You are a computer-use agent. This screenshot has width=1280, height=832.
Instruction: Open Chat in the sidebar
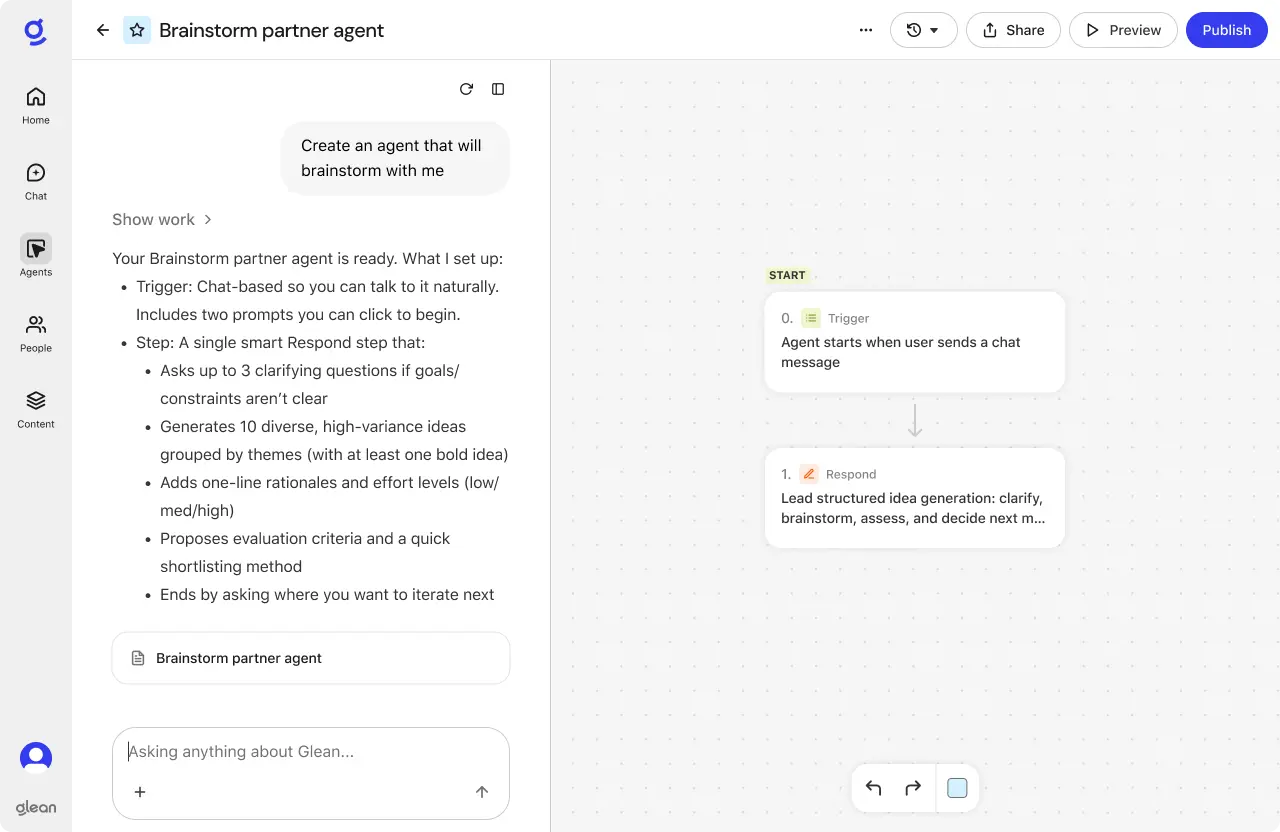36,181
